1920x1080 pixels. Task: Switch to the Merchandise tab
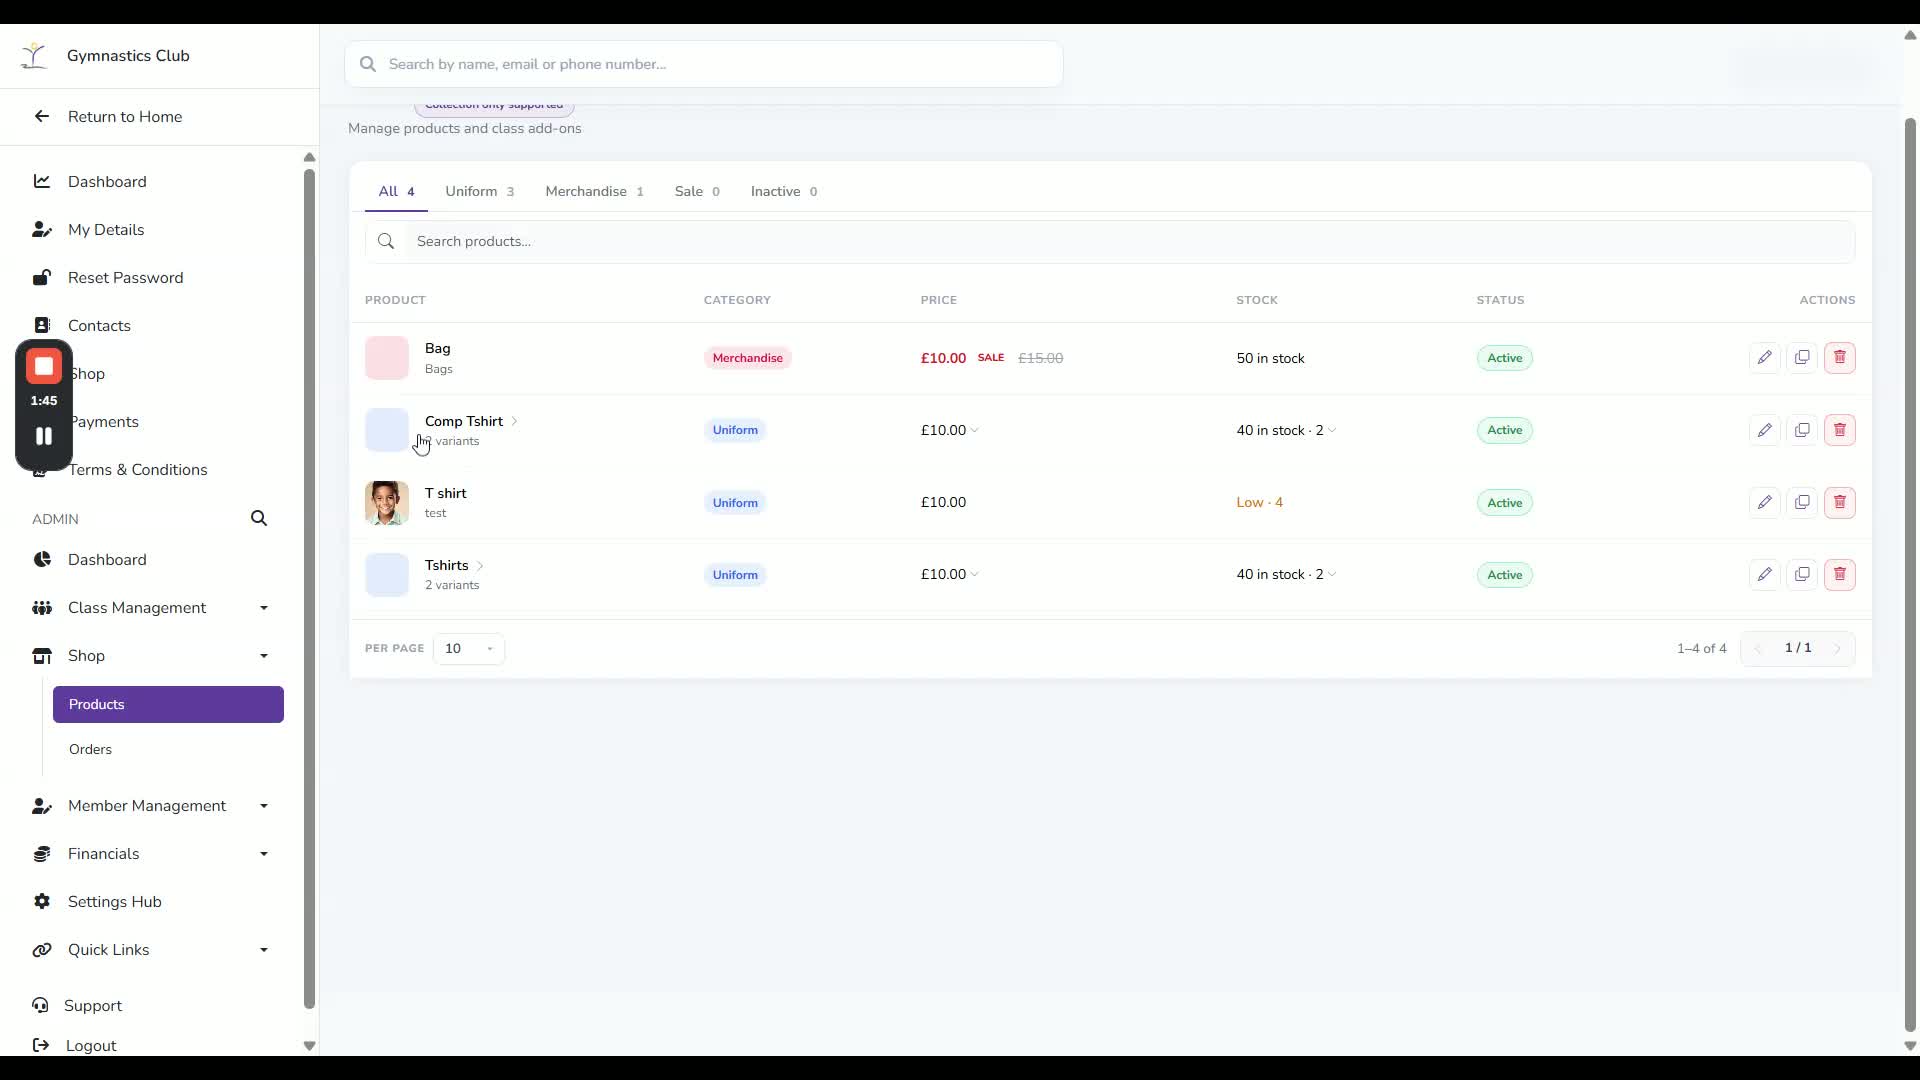pyautogui.click(x=595, y=191)
